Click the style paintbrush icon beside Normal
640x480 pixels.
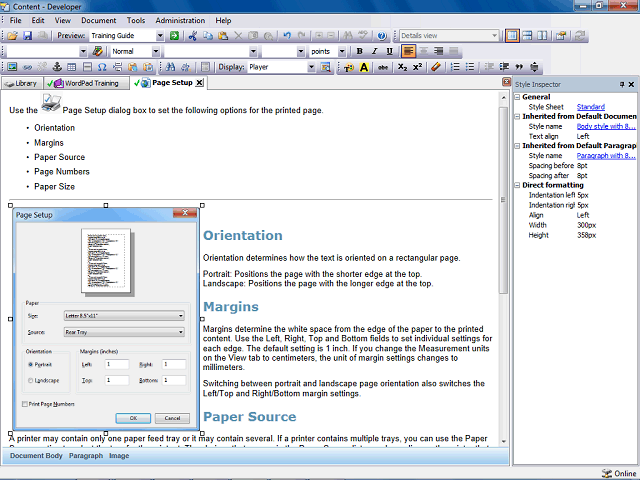(x=97, y=51)
